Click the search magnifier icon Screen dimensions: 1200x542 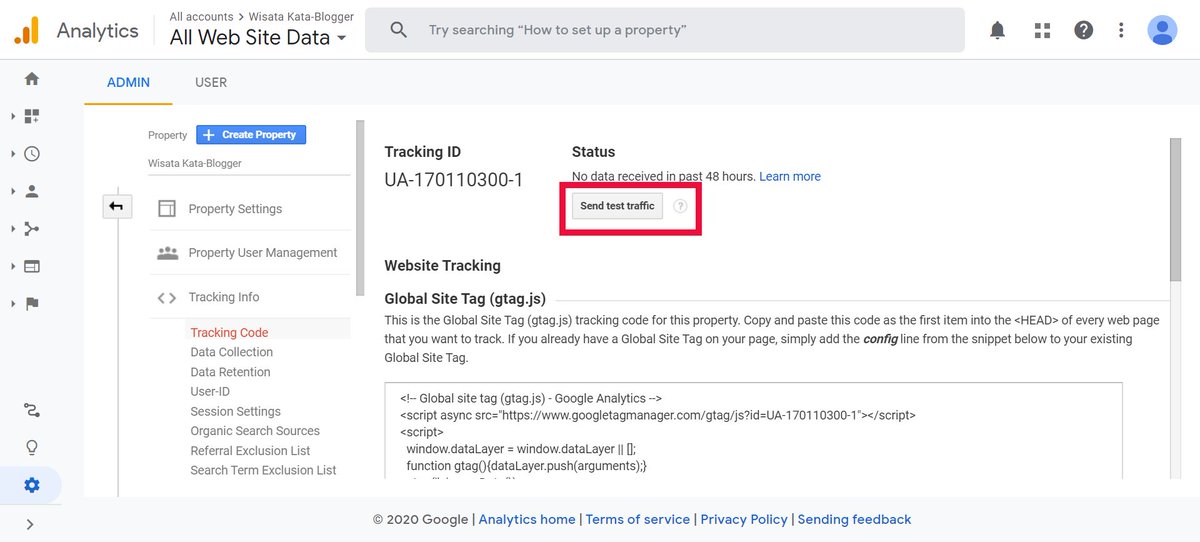398,30
